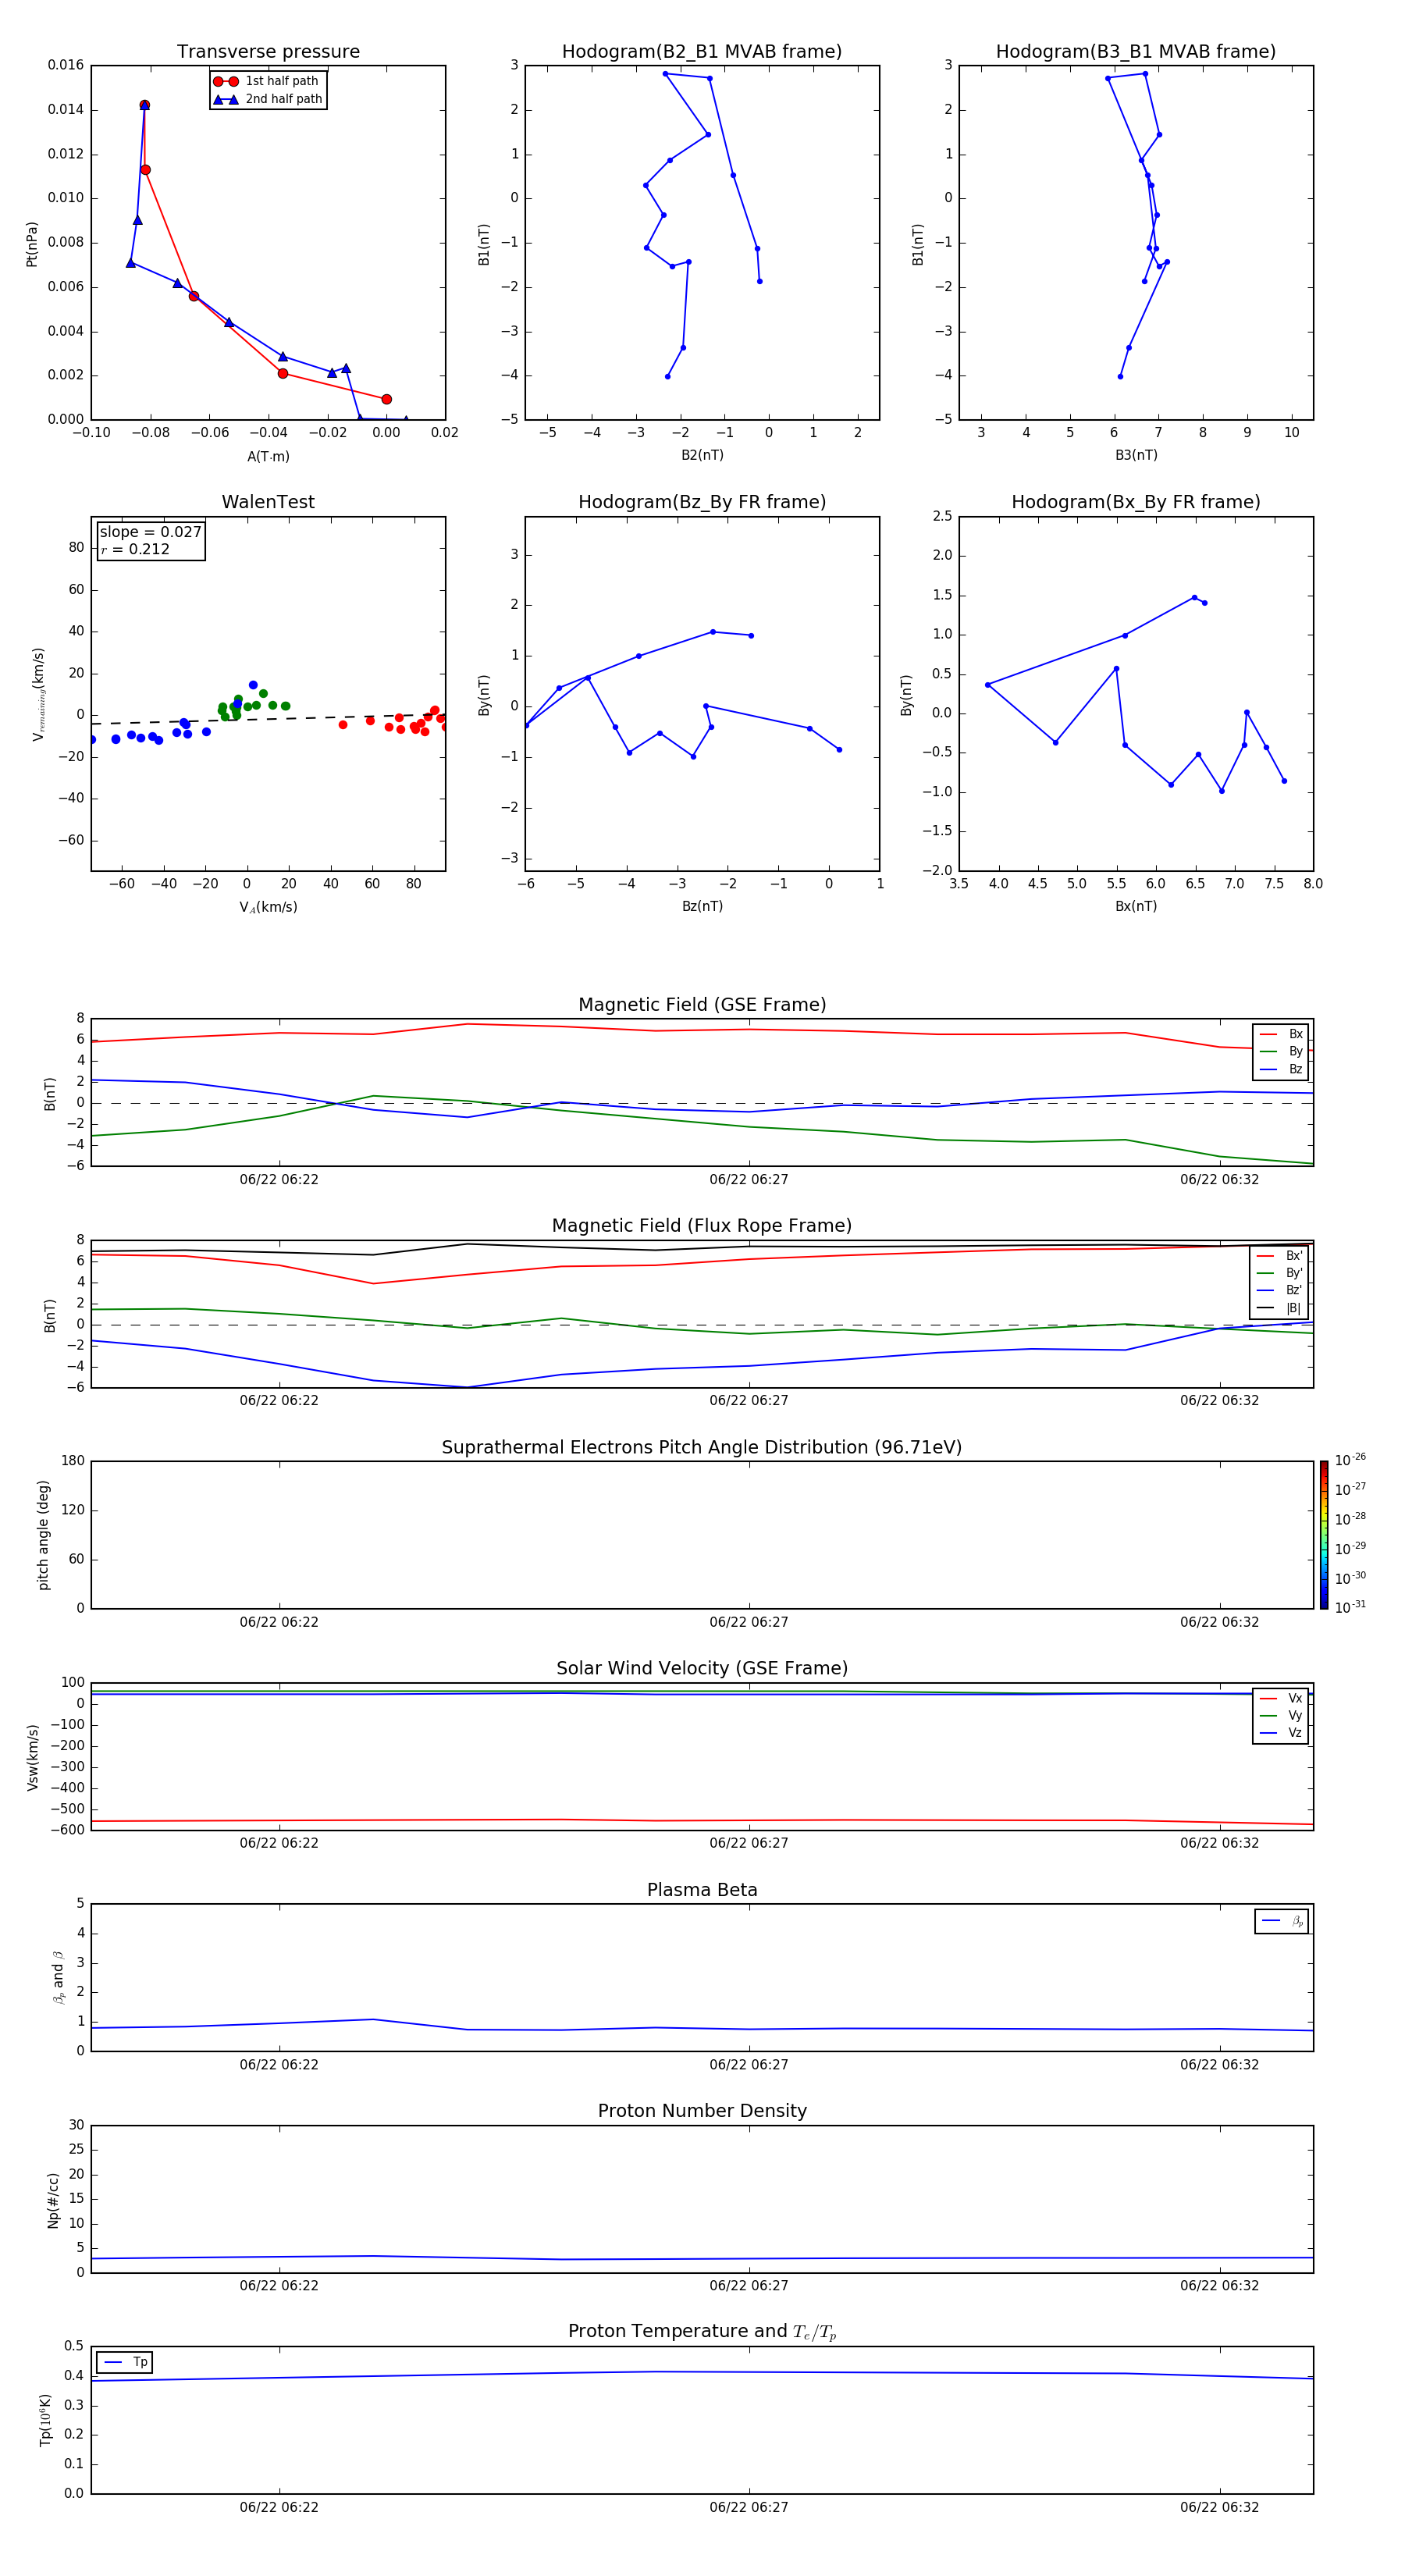
Task: Click the "V_A(km/s)" x-axis label
Action: (268, 908)
